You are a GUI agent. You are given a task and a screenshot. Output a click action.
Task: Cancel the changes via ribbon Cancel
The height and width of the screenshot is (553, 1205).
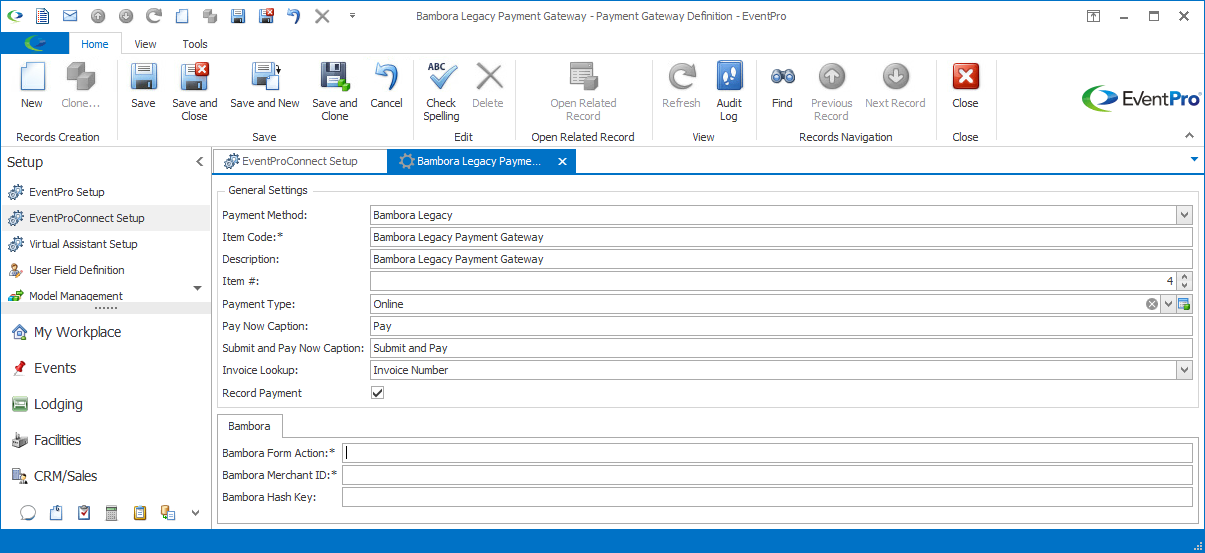coord(386,86)
